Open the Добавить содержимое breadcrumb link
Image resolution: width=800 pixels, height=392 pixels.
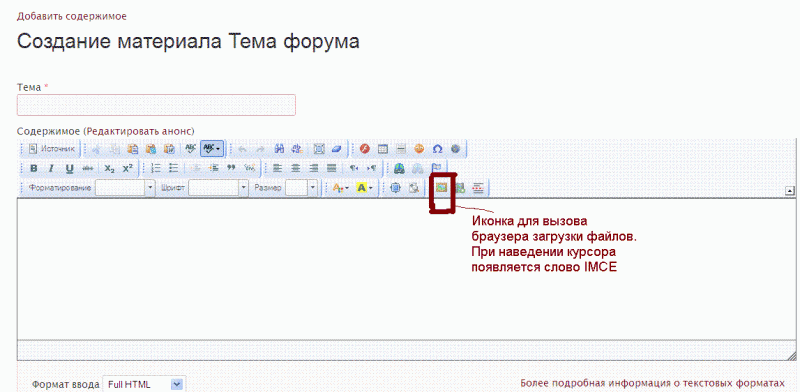point(72,16)
